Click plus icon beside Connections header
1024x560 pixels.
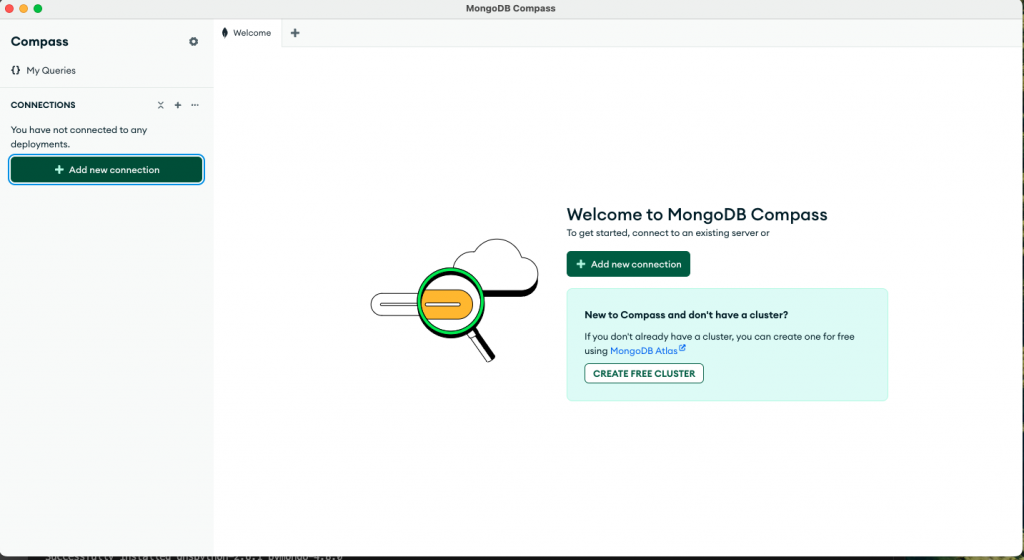[178, 105]
